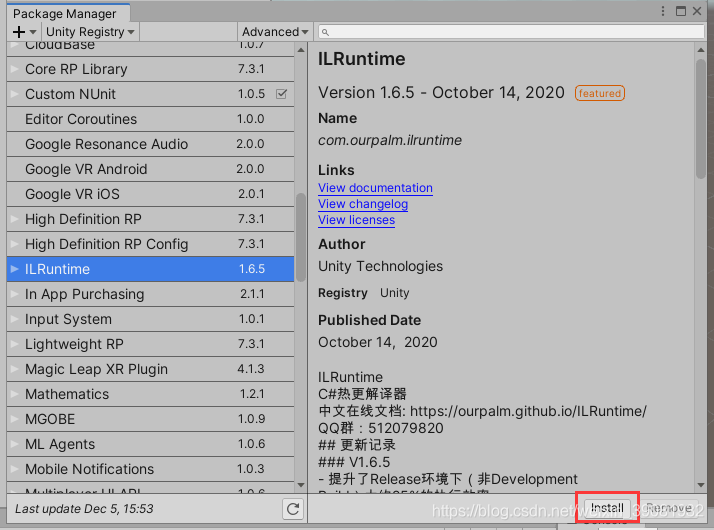The height and width of the screenshot is (530, 714).
Task: Click package list scrollbar down arrow
Action: [x=301, y=485]
